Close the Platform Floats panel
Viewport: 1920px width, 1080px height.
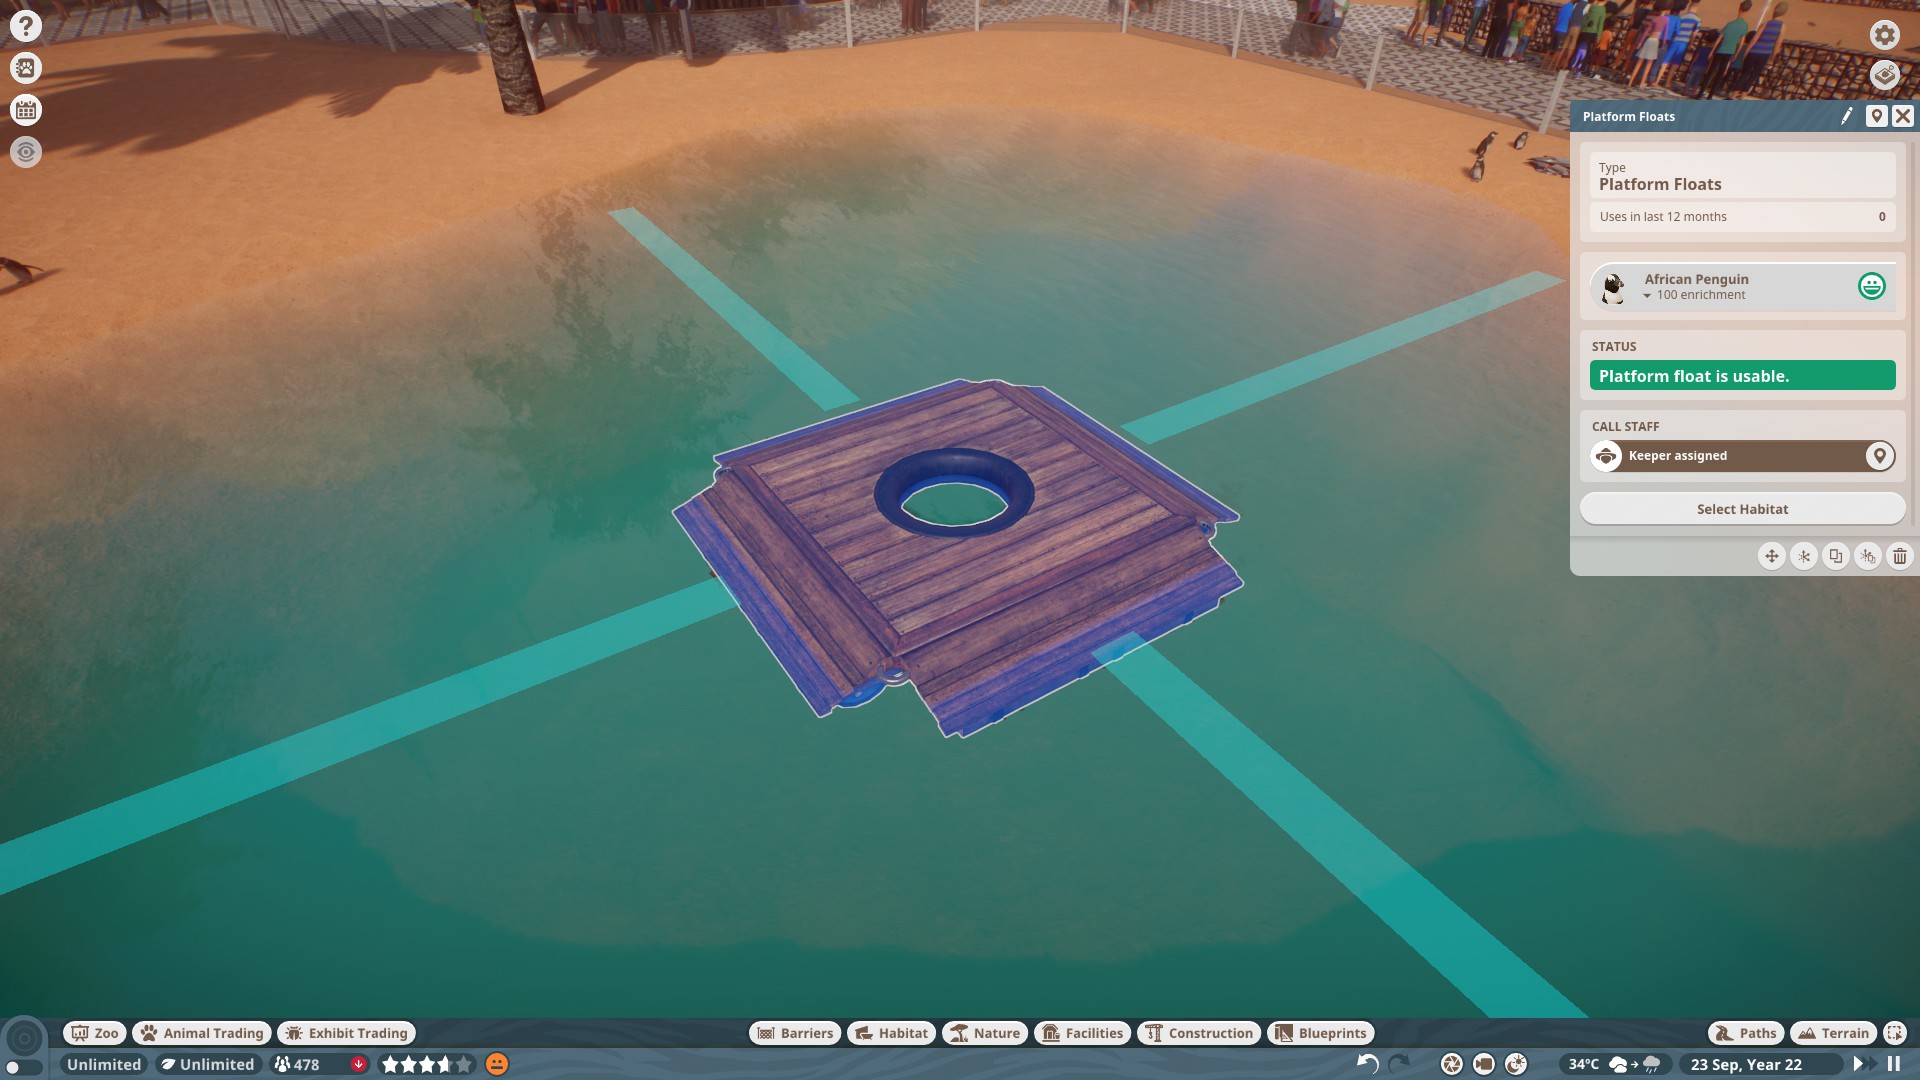pos(1903,116)
